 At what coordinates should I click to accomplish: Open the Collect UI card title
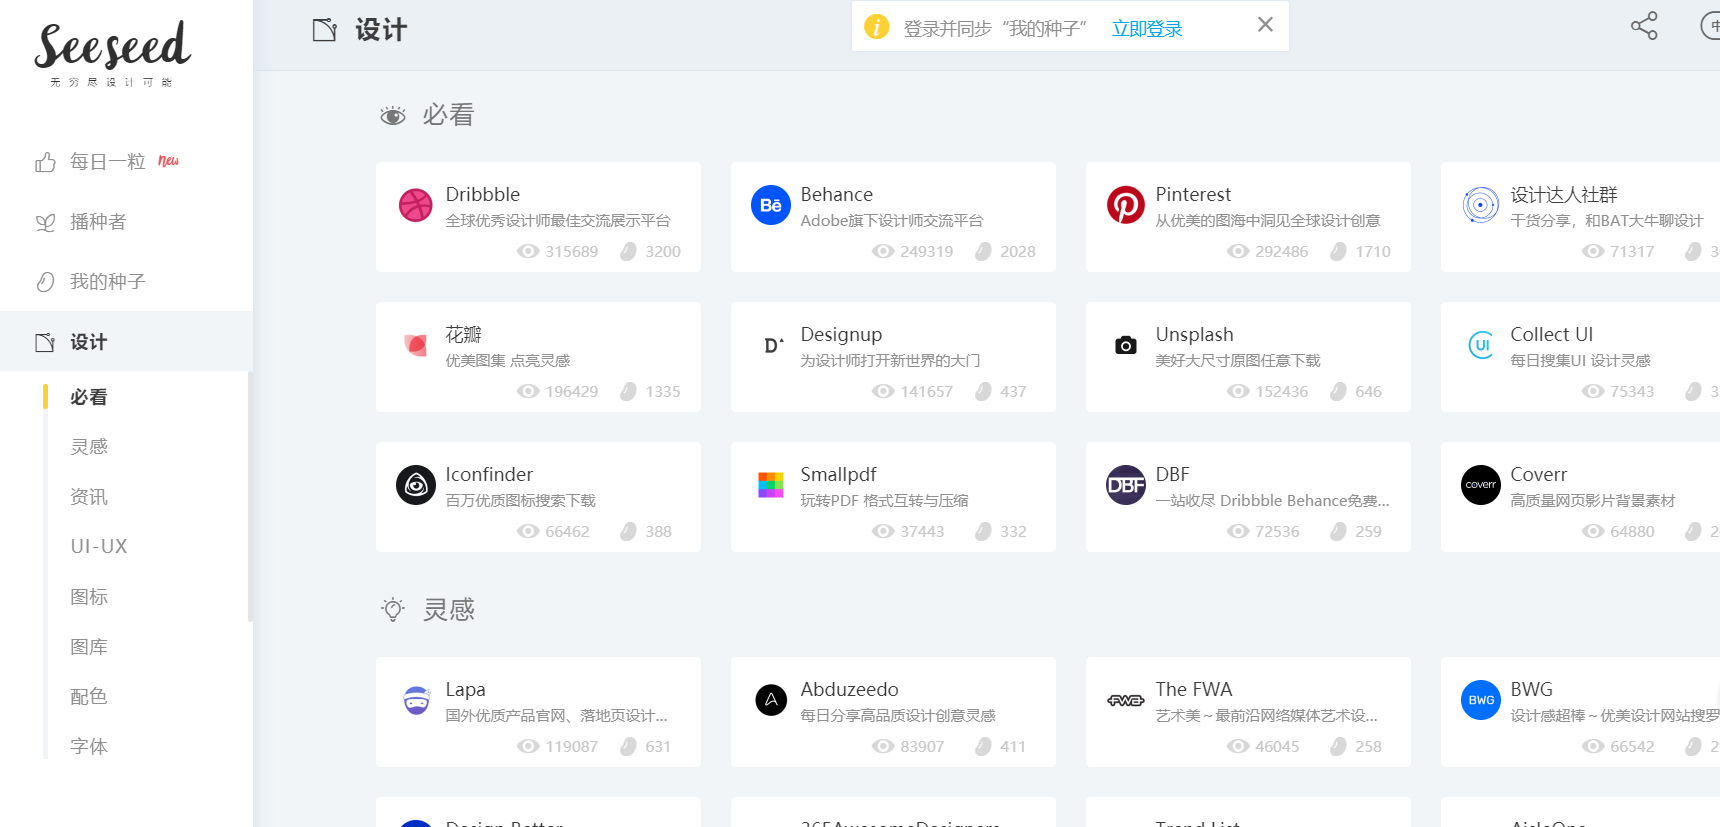coord(1551,334)
